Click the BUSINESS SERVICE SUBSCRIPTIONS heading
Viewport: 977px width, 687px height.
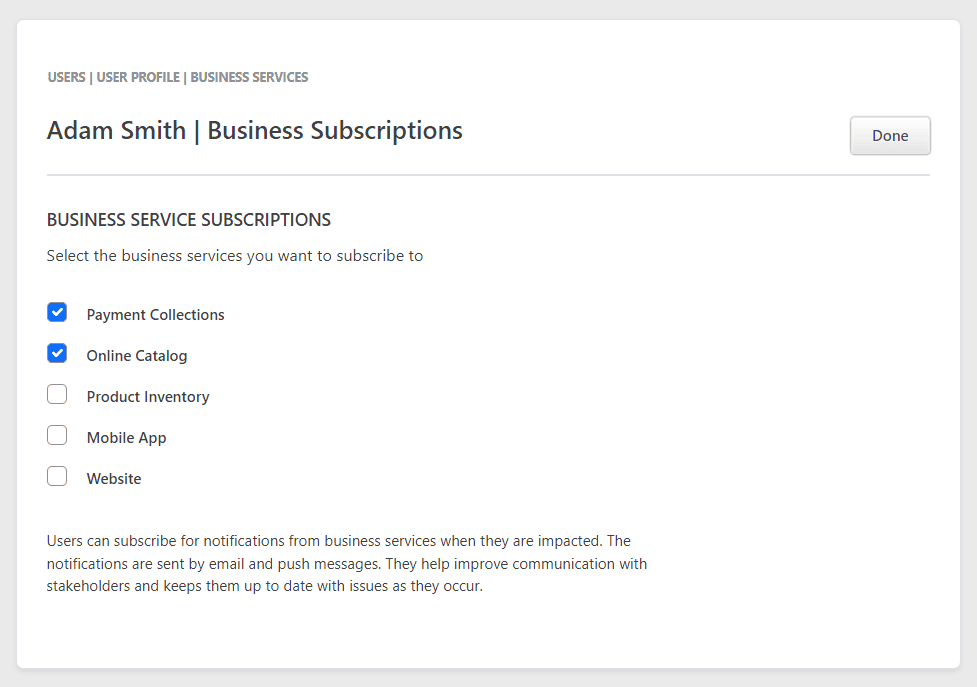pos(189,220)
